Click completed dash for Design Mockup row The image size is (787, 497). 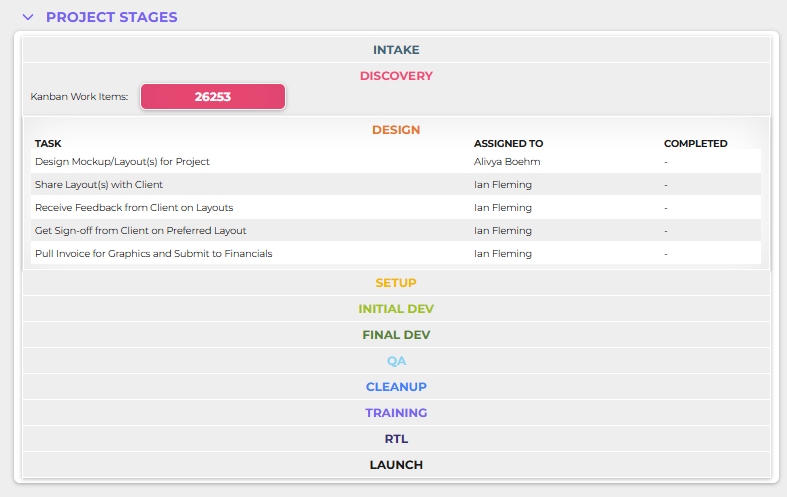(666, 162)
